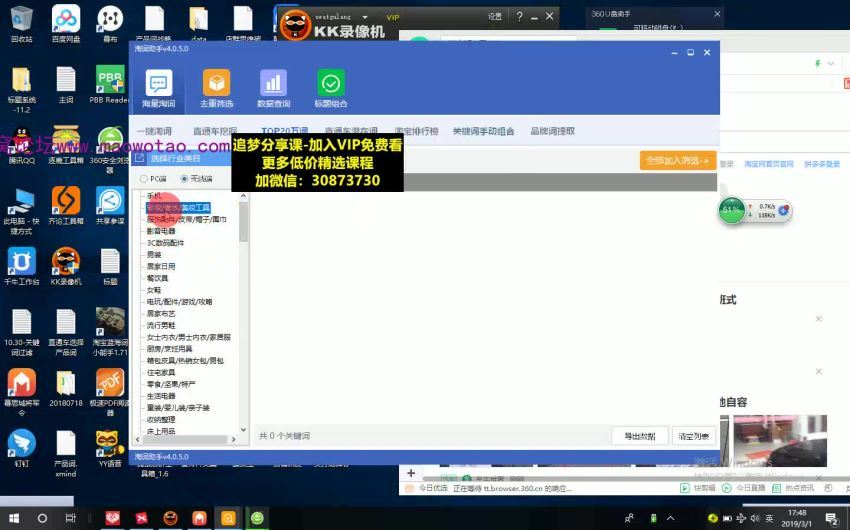Switch to the 直通车挖掘 tab
This screenshot has width=850, height=530.
pos(215,131)
